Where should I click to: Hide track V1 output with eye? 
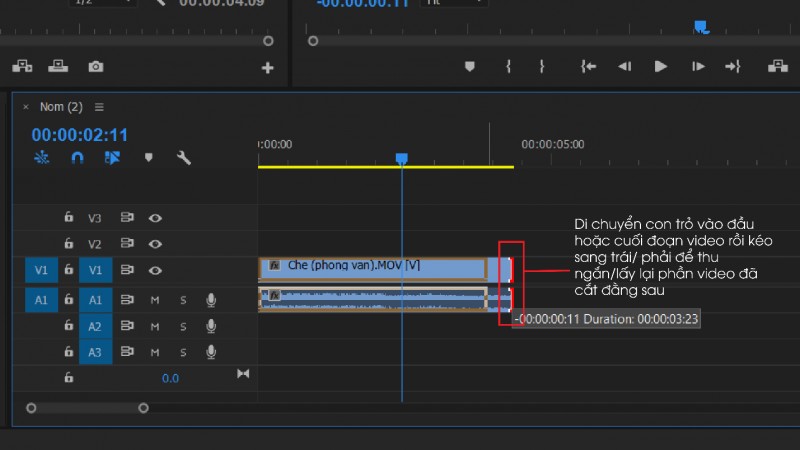[x=155, y=270]
